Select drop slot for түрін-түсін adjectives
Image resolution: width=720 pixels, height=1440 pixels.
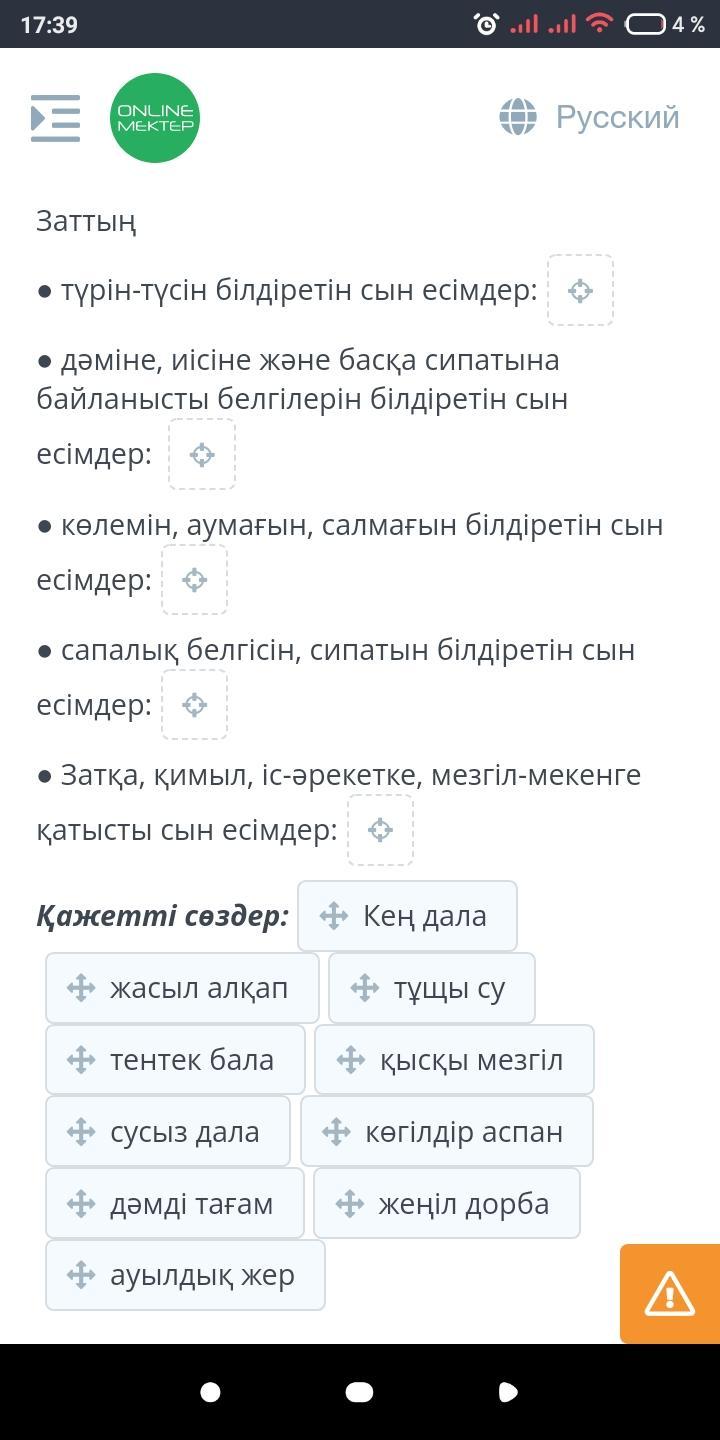[x=580, y=290]
